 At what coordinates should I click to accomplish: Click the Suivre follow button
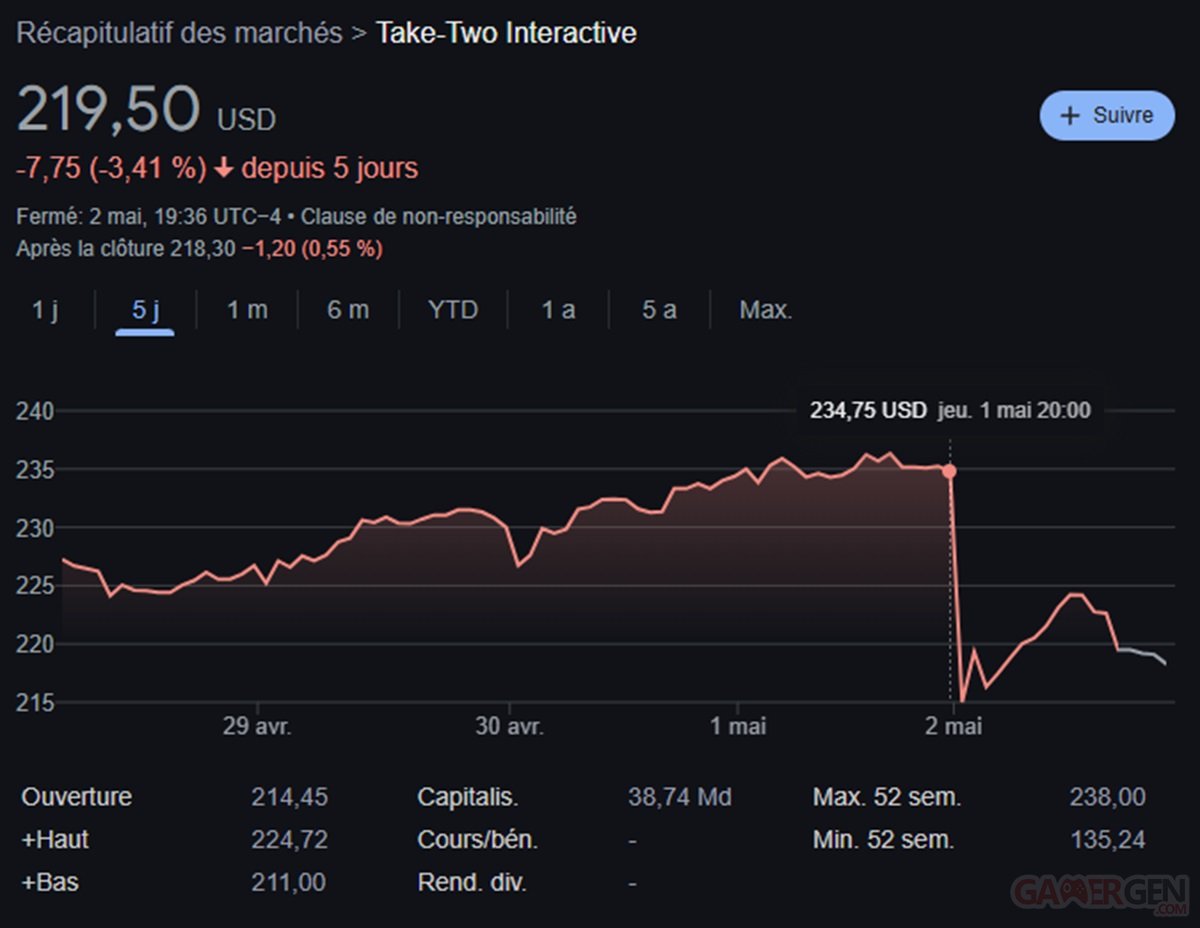1107,115
